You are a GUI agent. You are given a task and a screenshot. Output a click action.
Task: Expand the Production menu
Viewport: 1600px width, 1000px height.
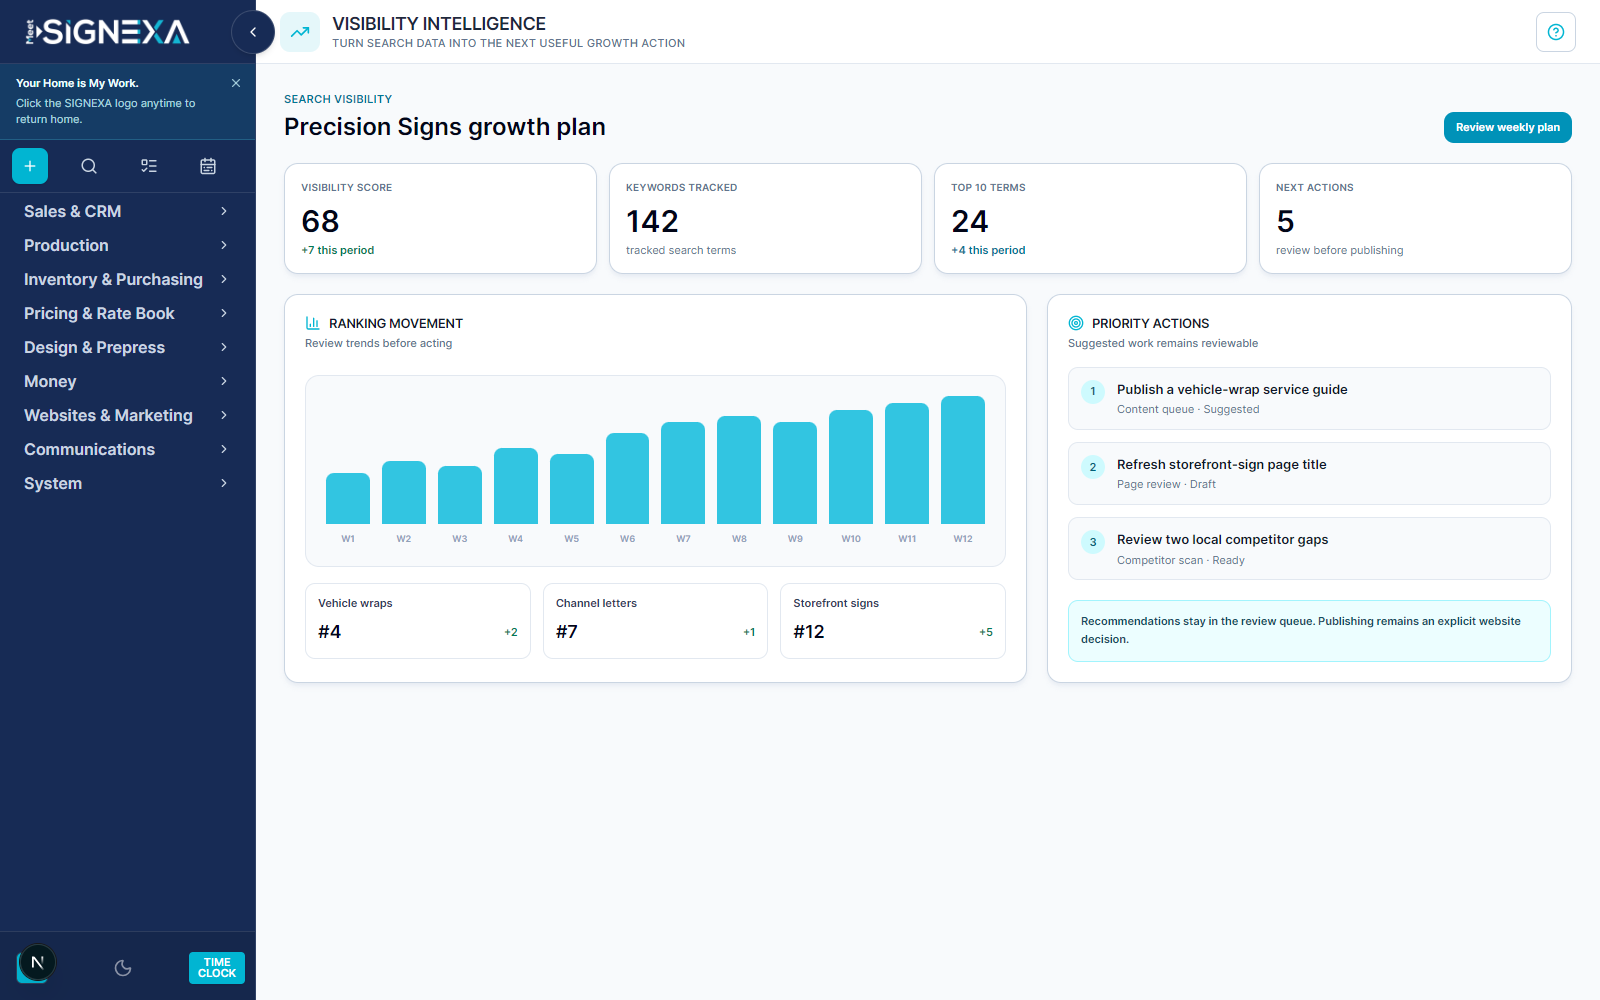point(128,245)
